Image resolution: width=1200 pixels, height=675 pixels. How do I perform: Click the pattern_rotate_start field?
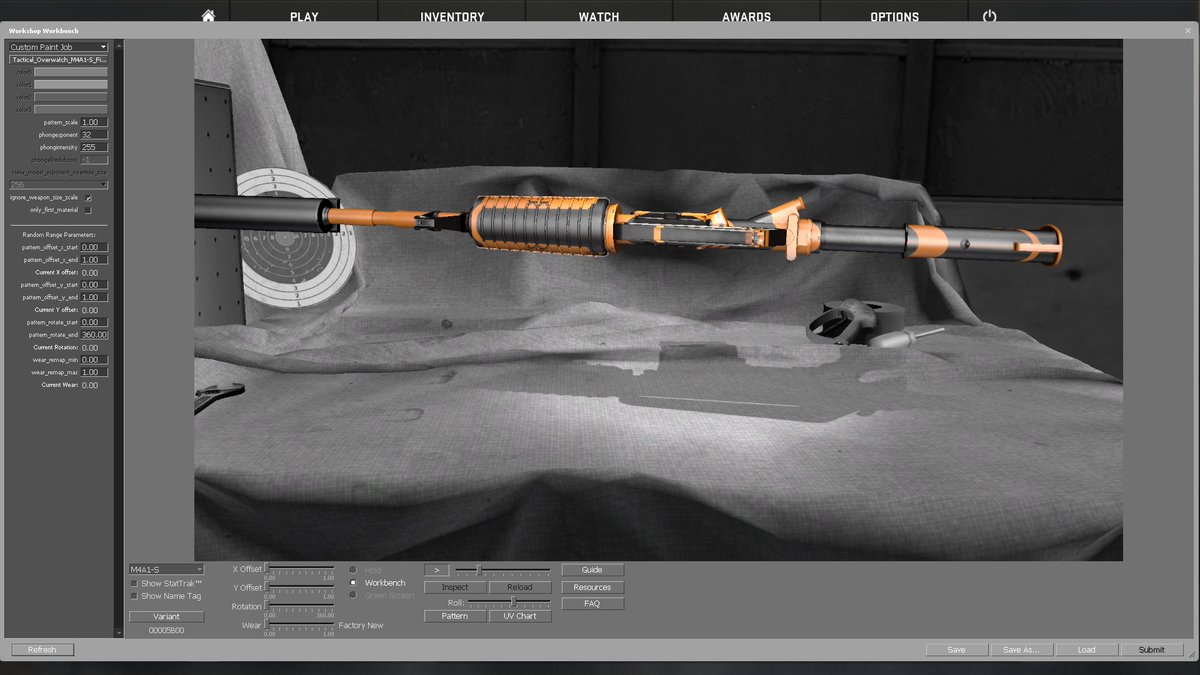[x=94, y=322]
